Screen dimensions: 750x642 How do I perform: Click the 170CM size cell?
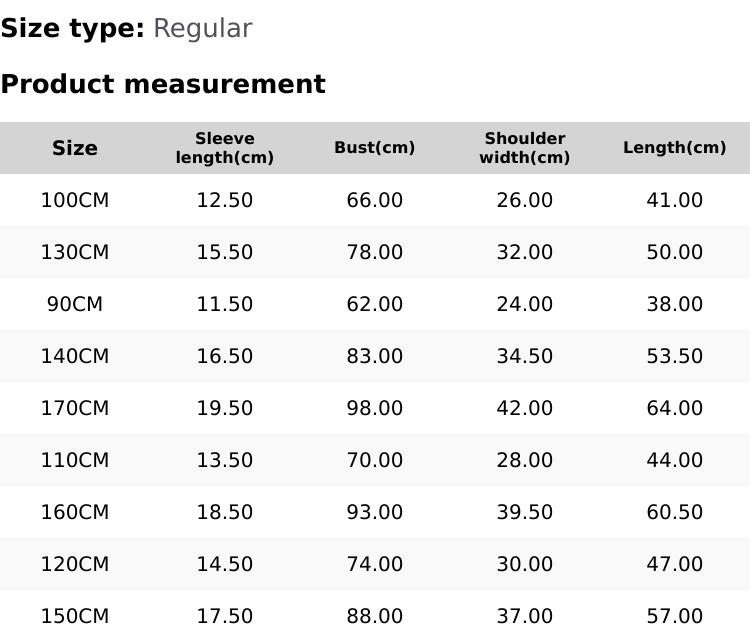click(75, 408)
